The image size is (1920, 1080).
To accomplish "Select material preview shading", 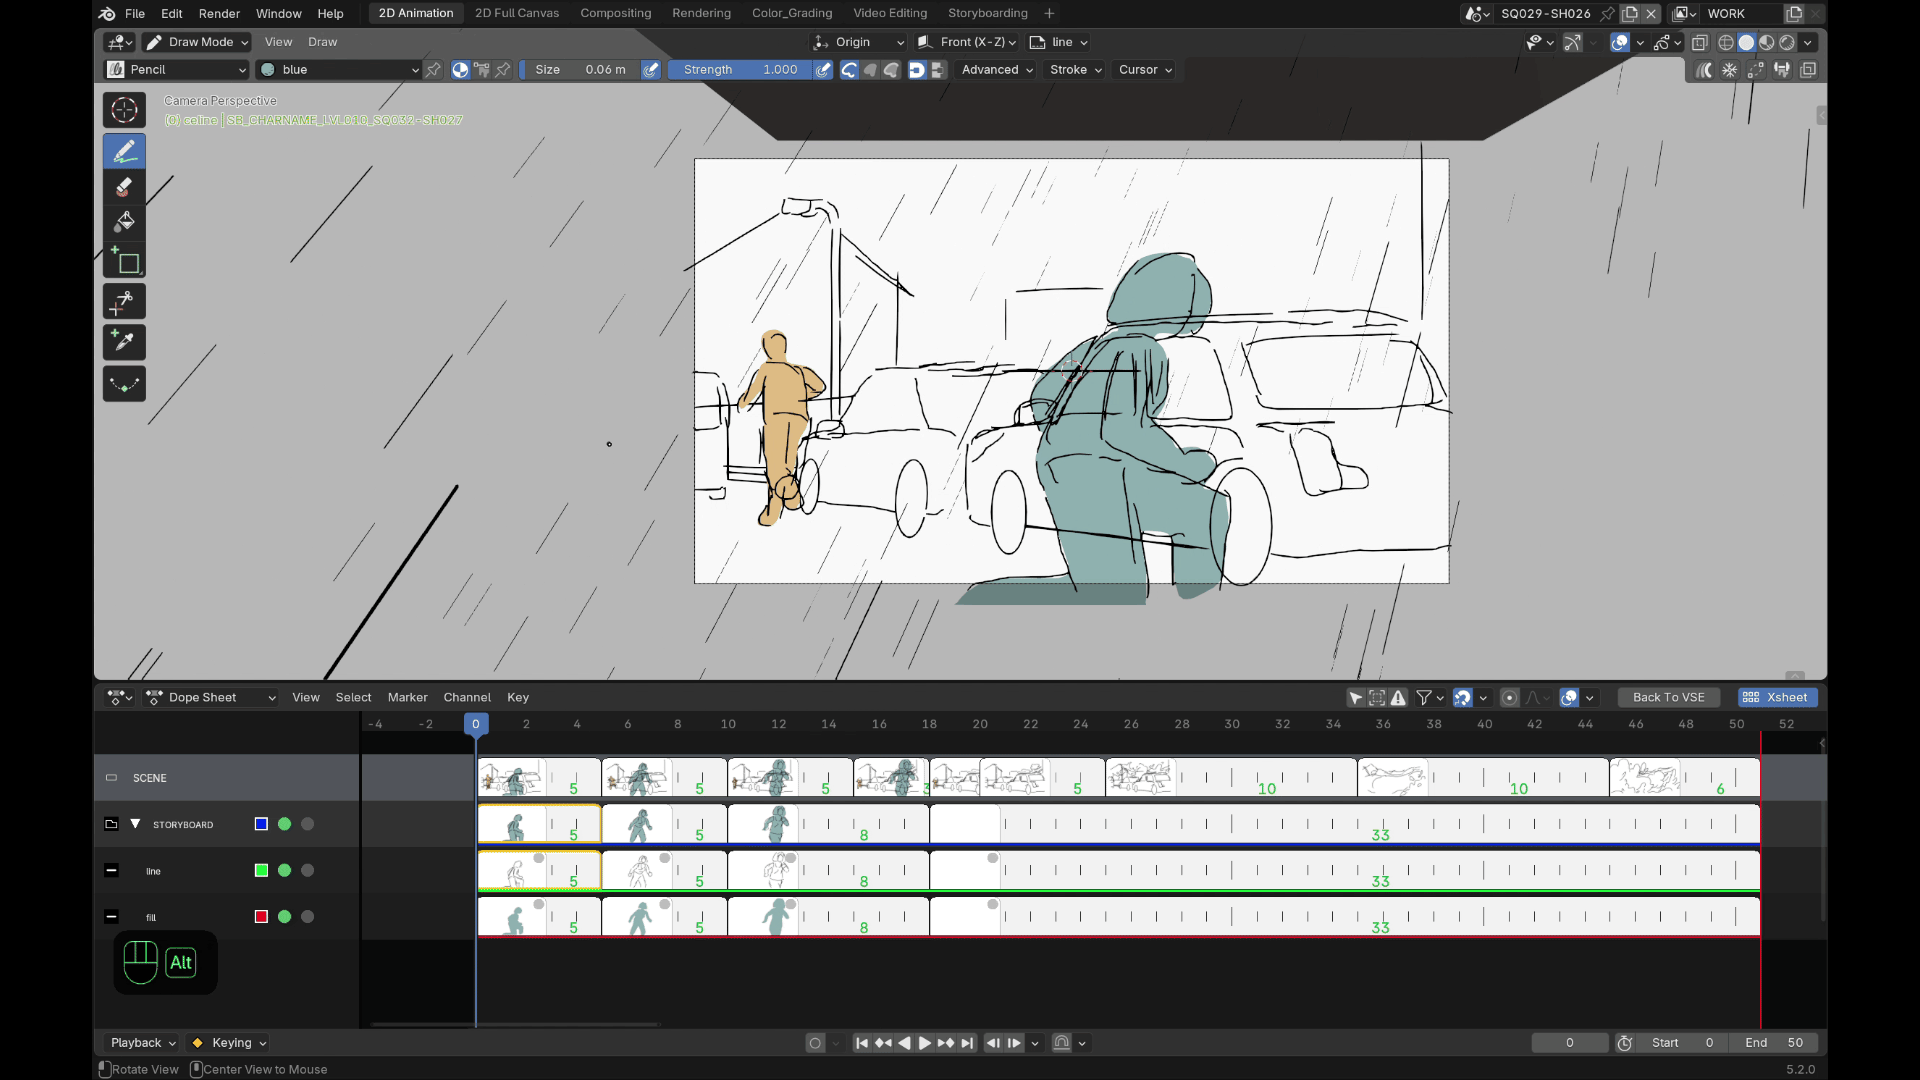I will coord(1767,42).
